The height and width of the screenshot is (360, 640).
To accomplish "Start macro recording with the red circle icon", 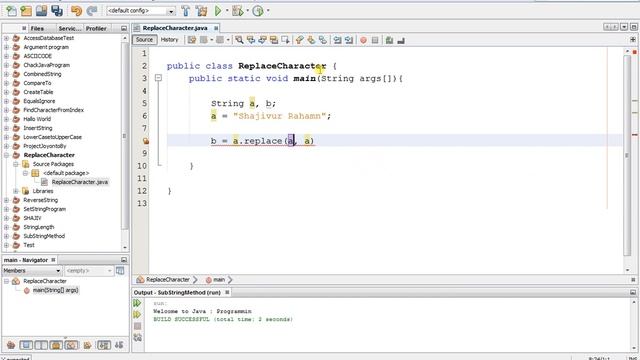I will pyautogui.click(x=363, y=40).
